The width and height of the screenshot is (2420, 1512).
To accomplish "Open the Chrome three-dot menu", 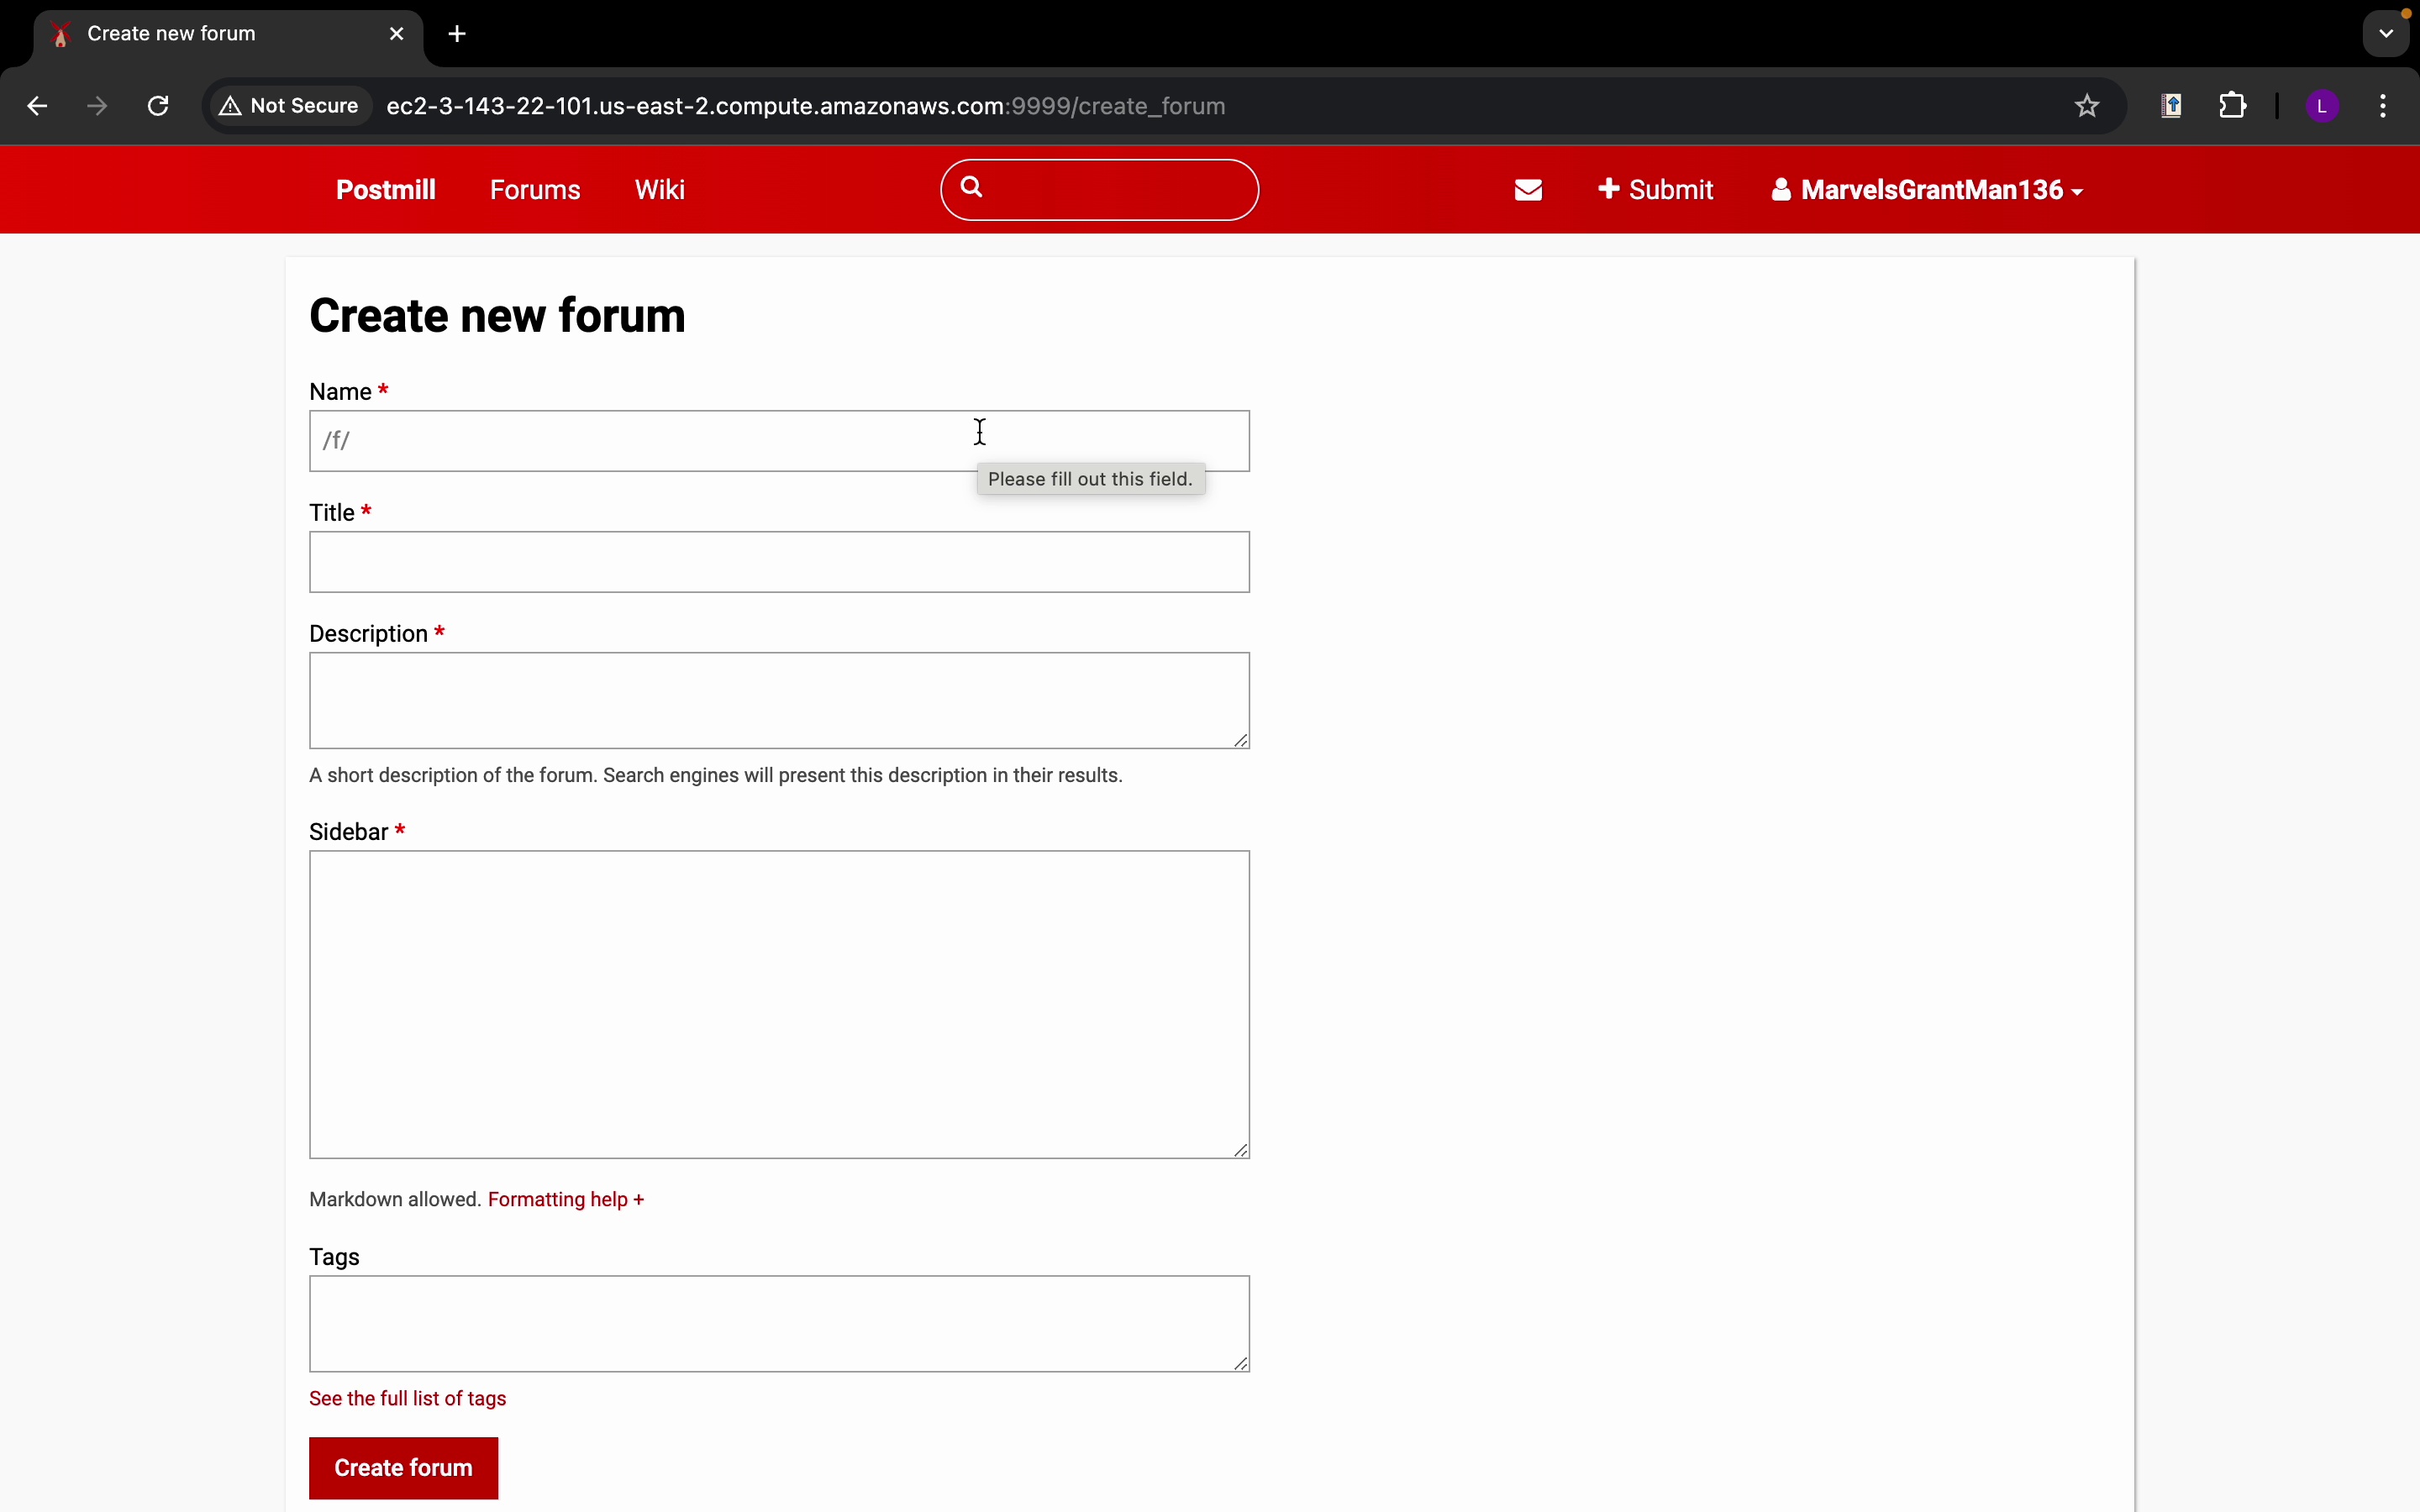I will tap(2385, 106).
